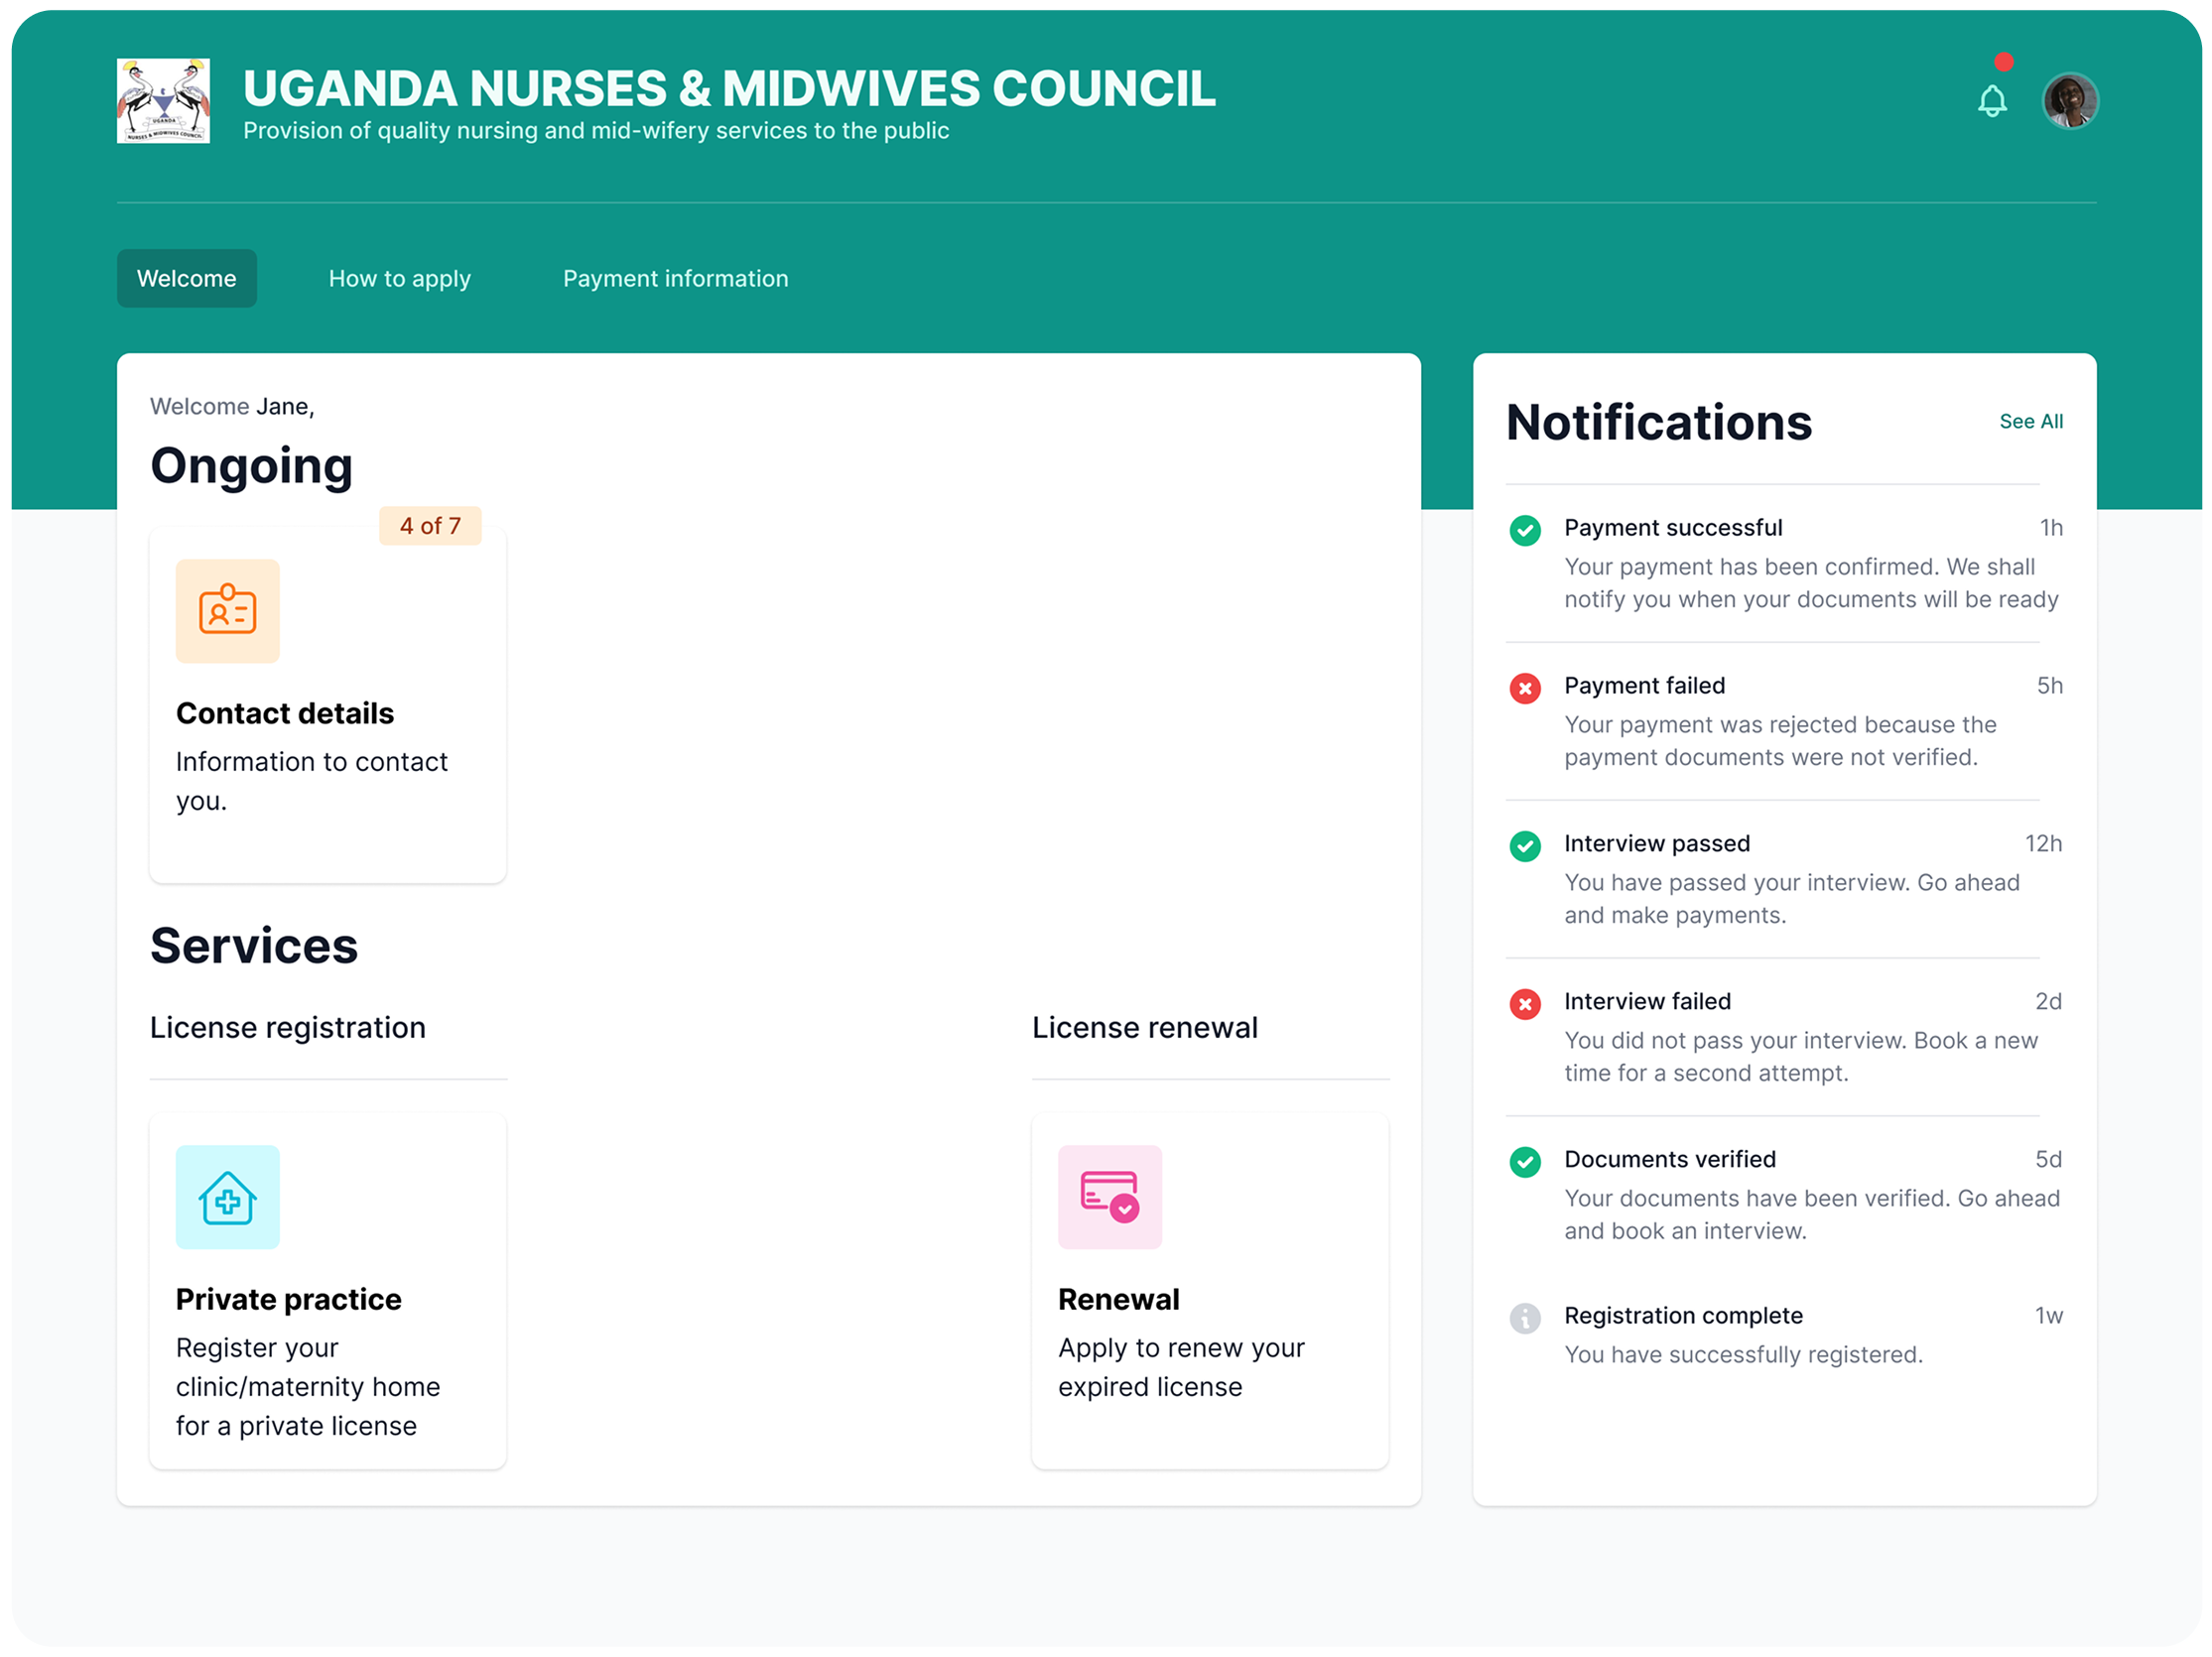Open the Payment information tab
Image resolution: width=2212 pixels, height=1657 pixels.
pyautogui.click(x=675, y=278)
